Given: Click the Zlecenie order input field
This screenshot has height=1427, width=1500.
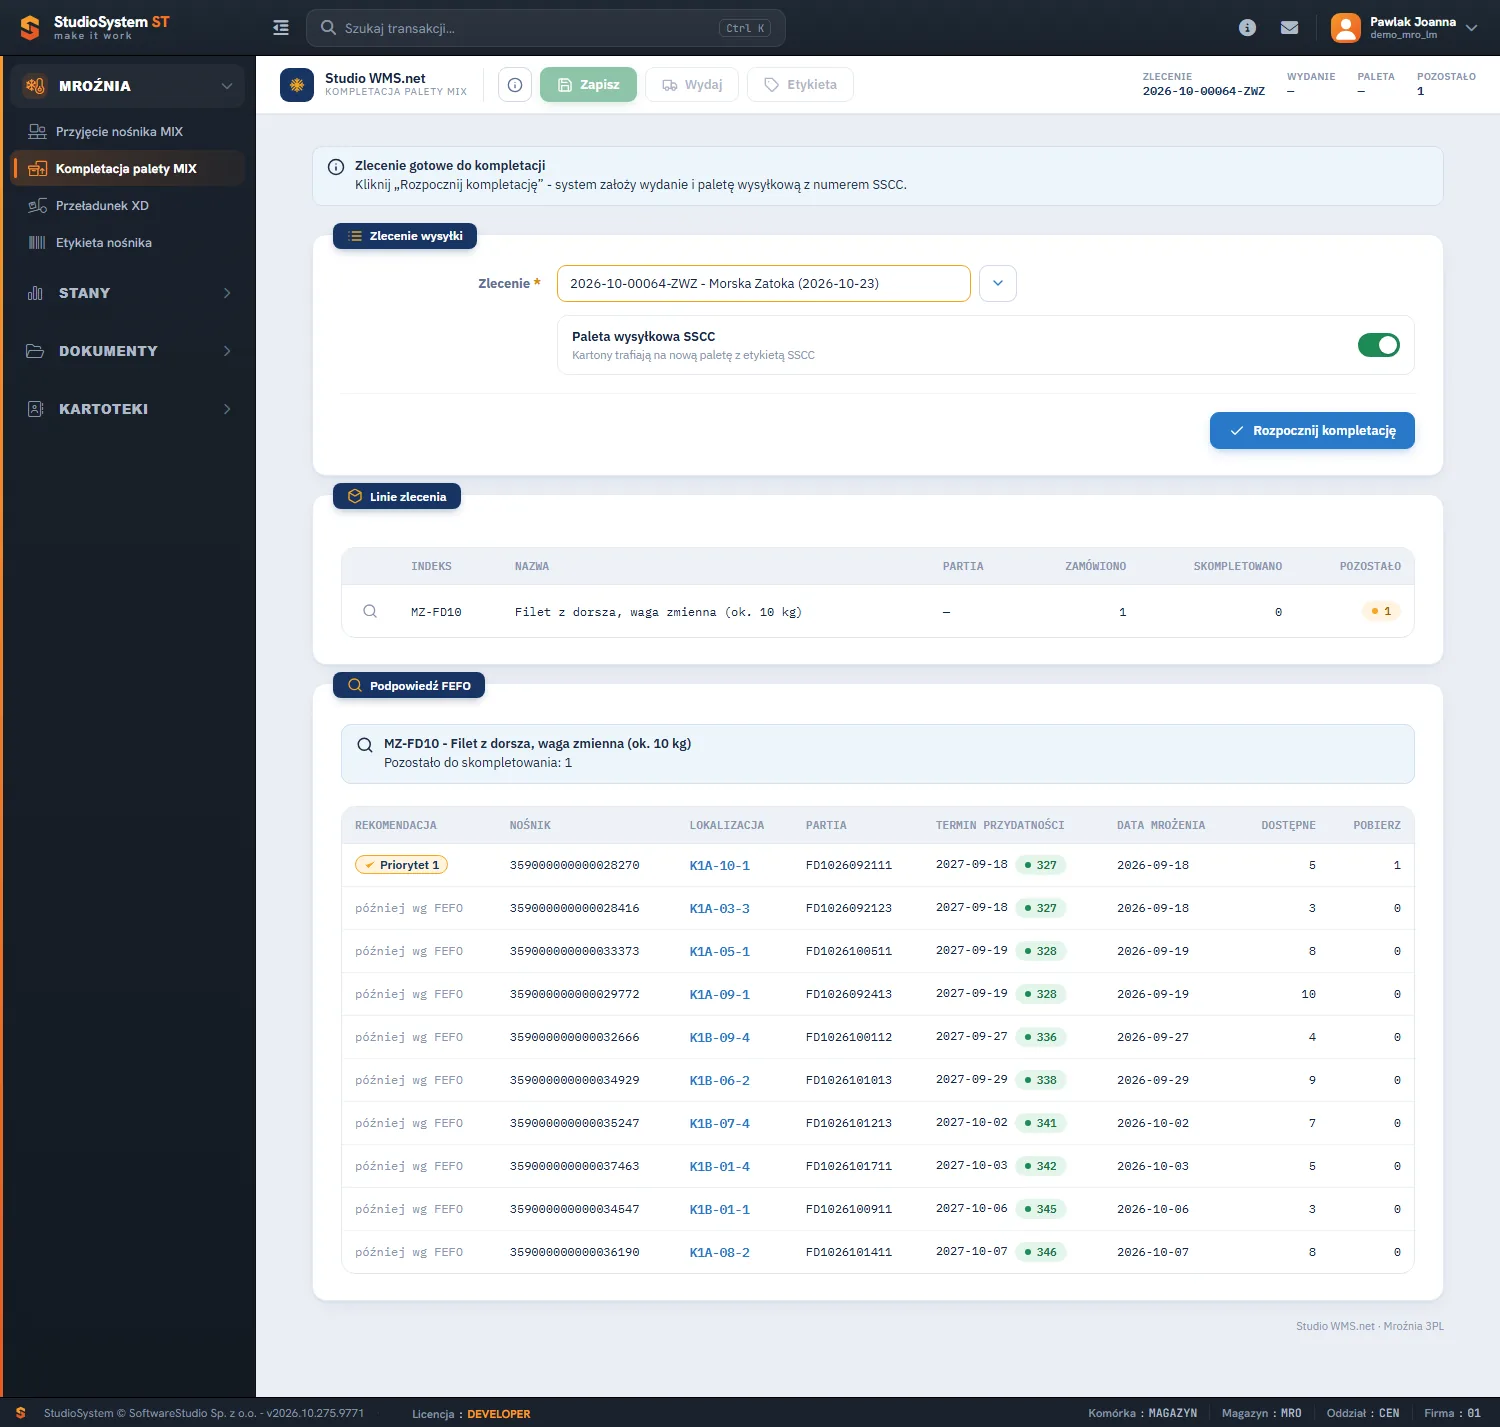Looking at the screenshot, I should (764, 283).
